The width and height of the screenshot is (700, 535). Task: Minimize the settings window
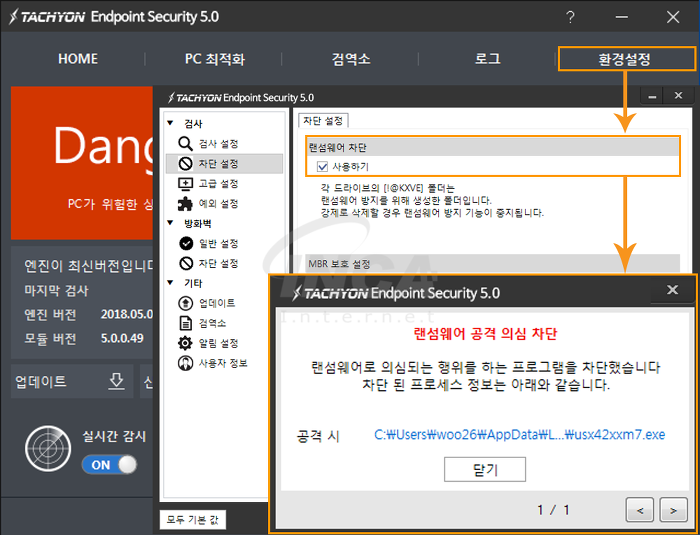pyautogui.click(x=652, y=96)
